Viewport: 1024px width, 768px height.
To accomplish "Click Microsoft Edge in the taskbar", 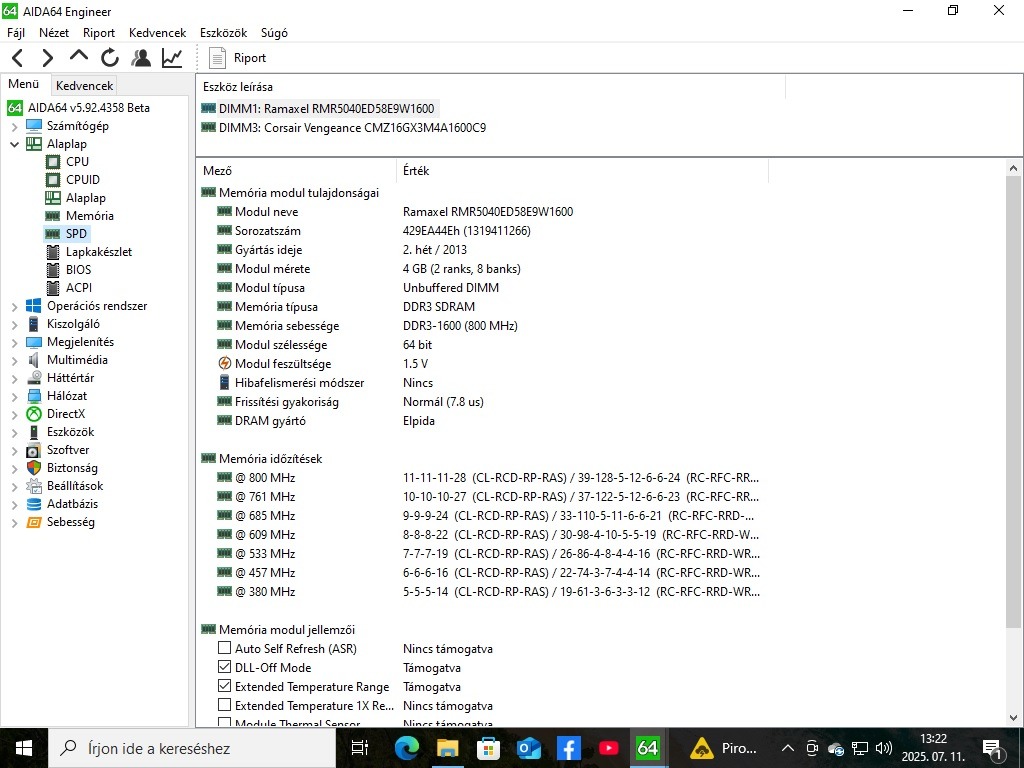I will tap(406, 748).
